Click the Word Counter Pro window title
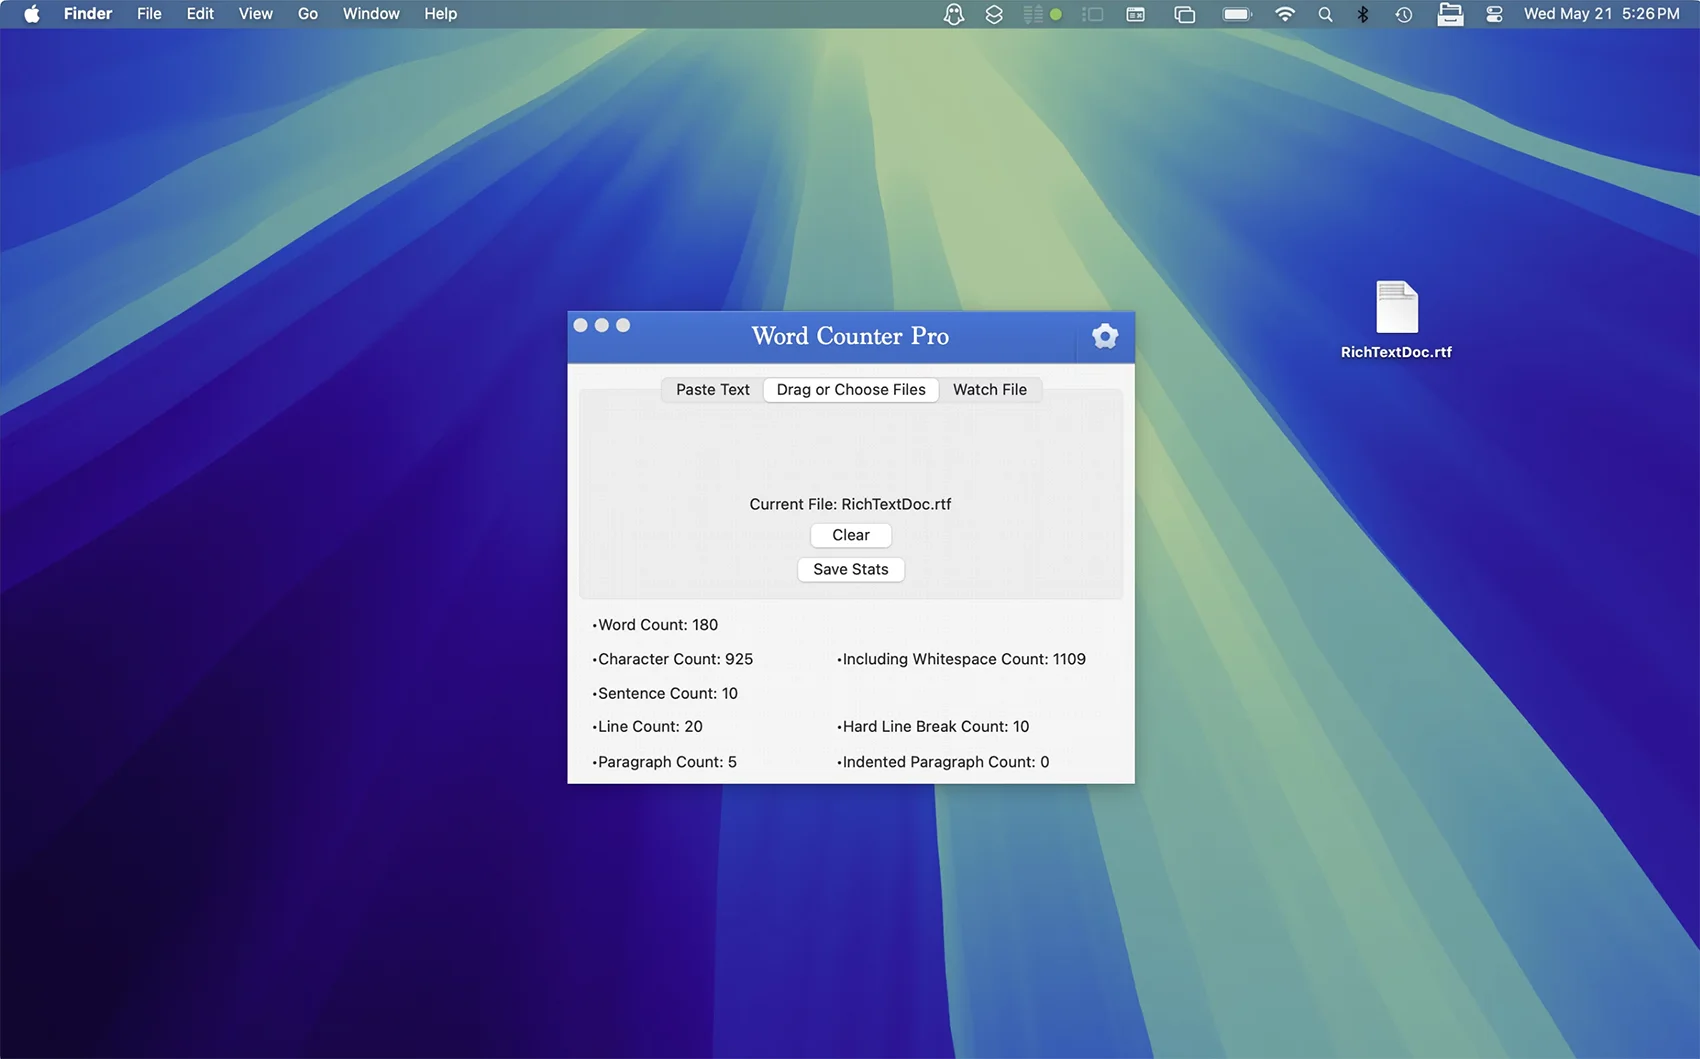This screenshot has height=1059, width=1700. 850,336
